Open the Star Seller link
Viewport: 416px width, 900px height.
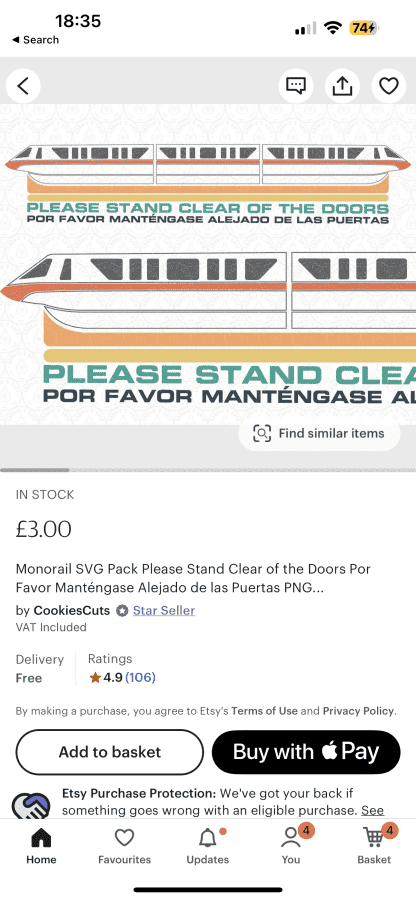click(164, 611)
